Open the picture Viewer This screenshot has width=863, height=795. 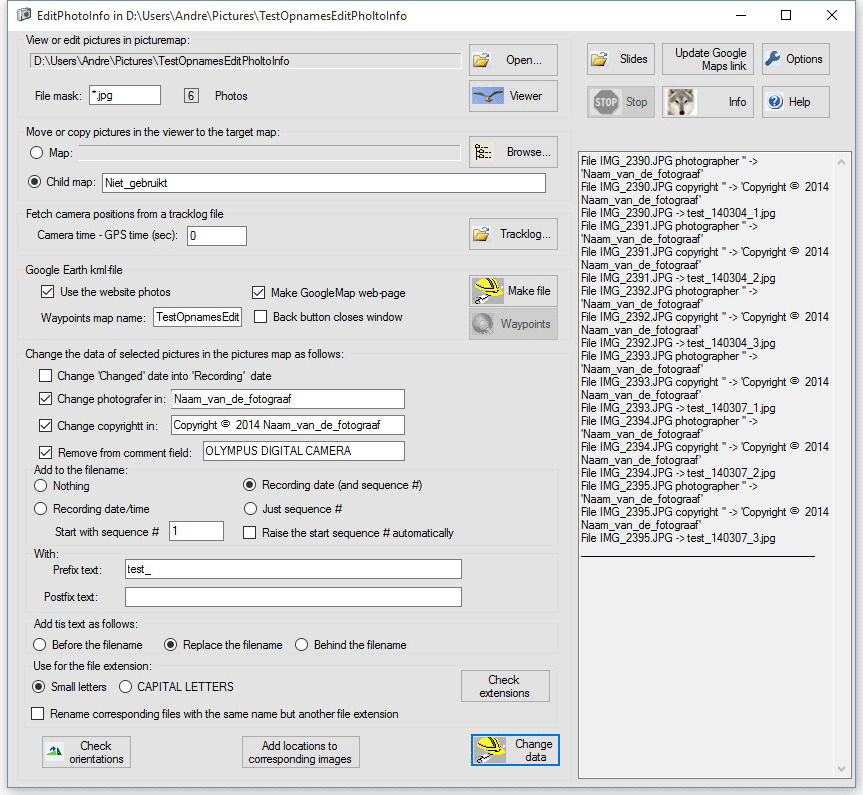point(513,96)
